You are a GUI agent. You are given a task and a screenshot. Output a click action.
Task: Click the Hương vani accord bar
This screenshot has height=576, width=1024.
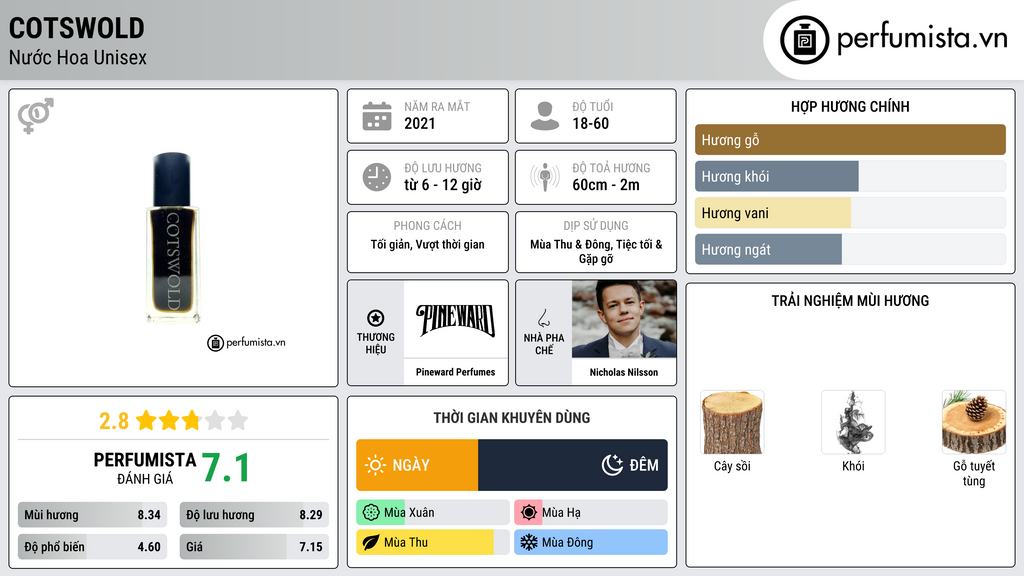850,213
